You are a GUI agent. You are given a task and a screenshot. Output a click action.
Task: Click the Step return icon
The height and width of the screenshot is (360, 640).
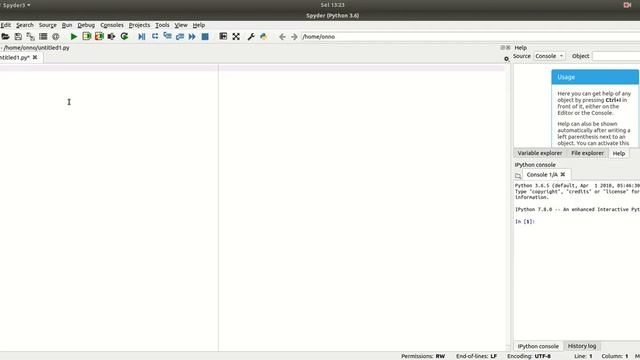pos(180,37)
